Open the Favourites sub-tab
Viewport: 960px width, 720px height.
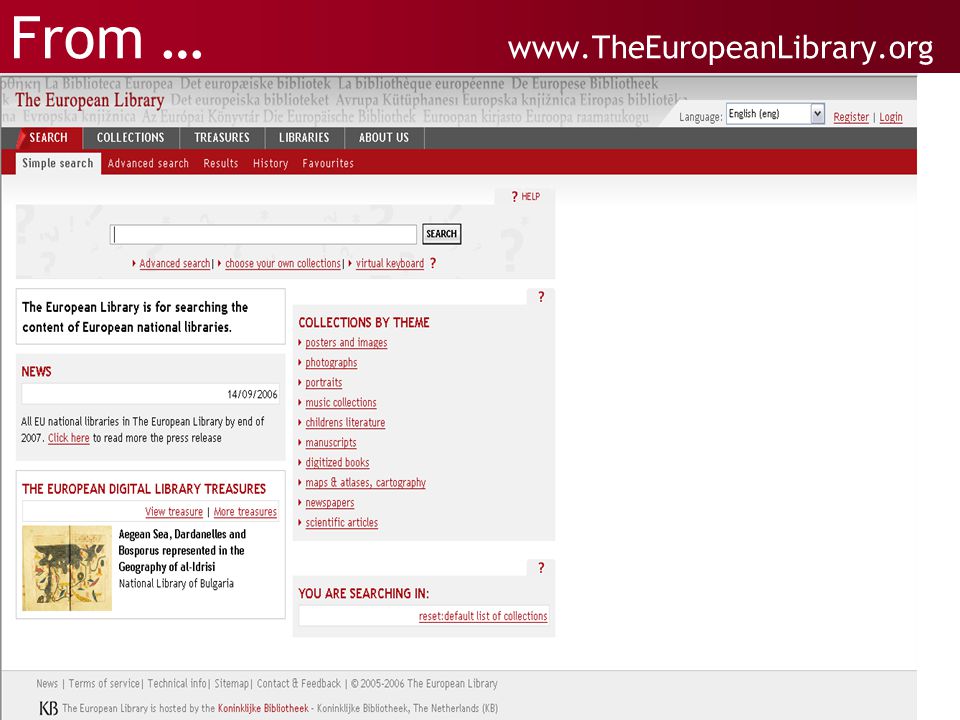(328, 163)
